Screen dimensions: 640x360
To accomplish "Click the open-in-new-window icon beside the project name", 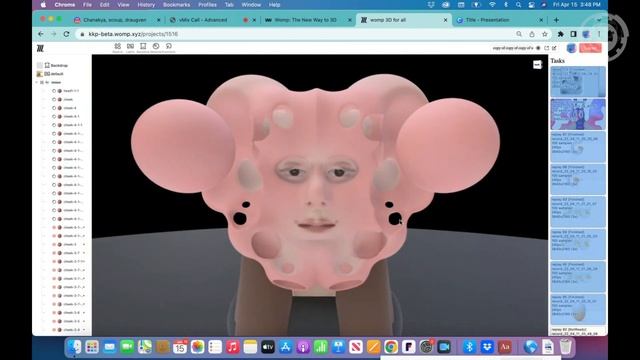I will pyautogui.click(x=547, y=48).
